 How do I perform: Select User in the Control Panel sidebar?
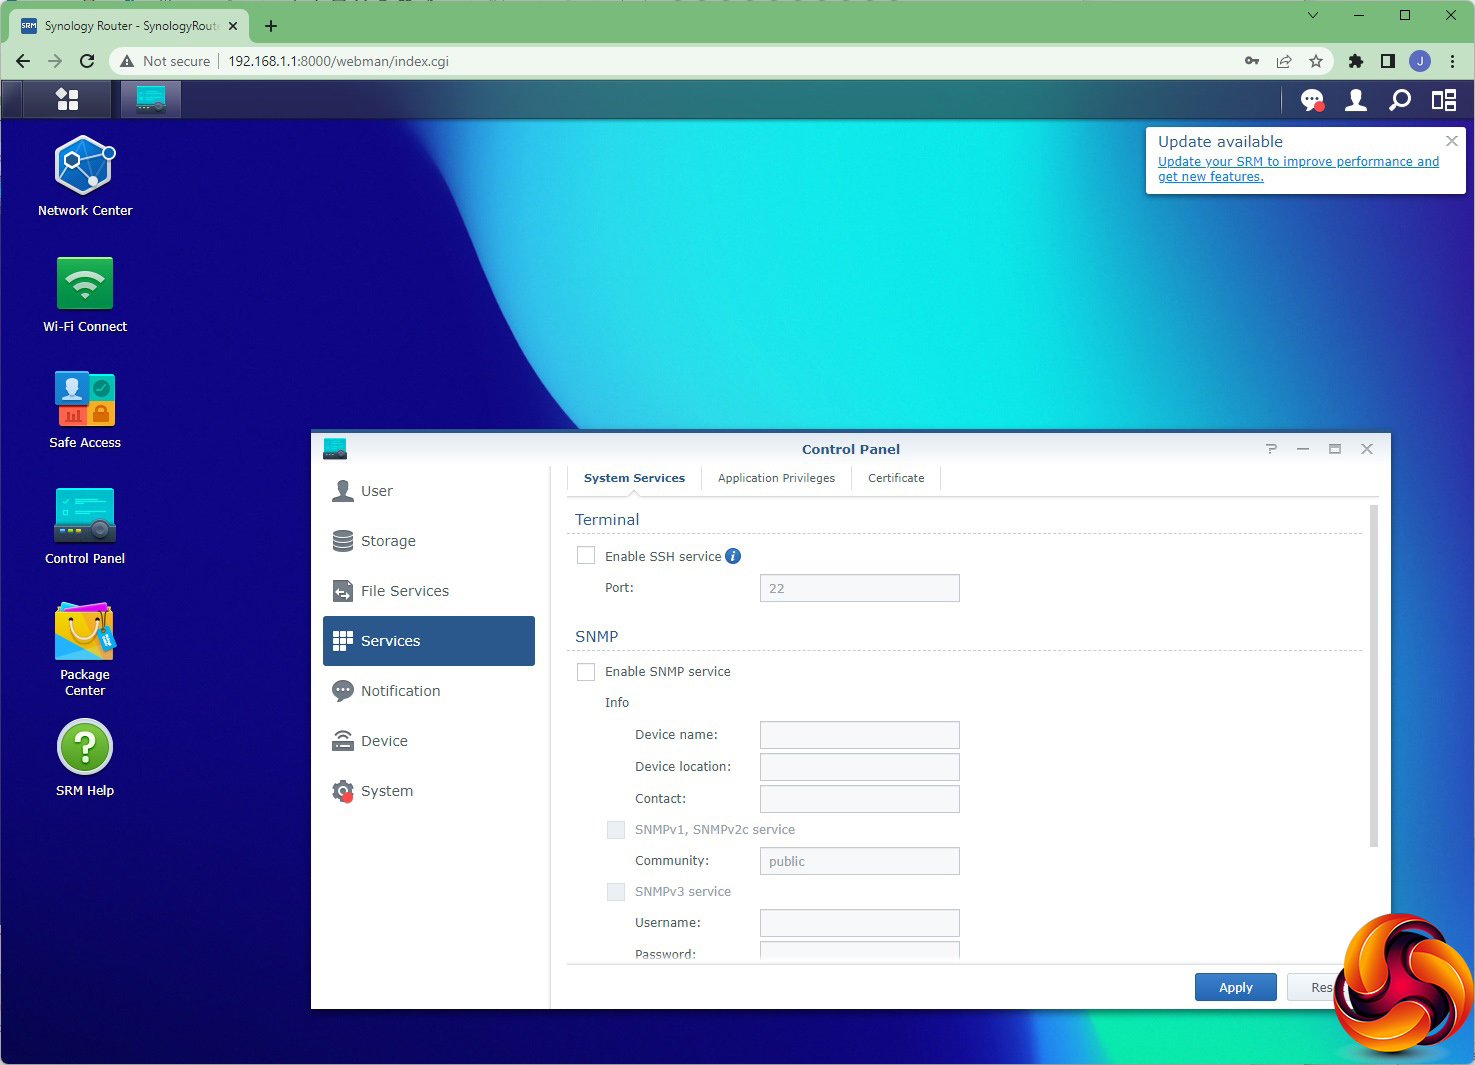[429, 491]
